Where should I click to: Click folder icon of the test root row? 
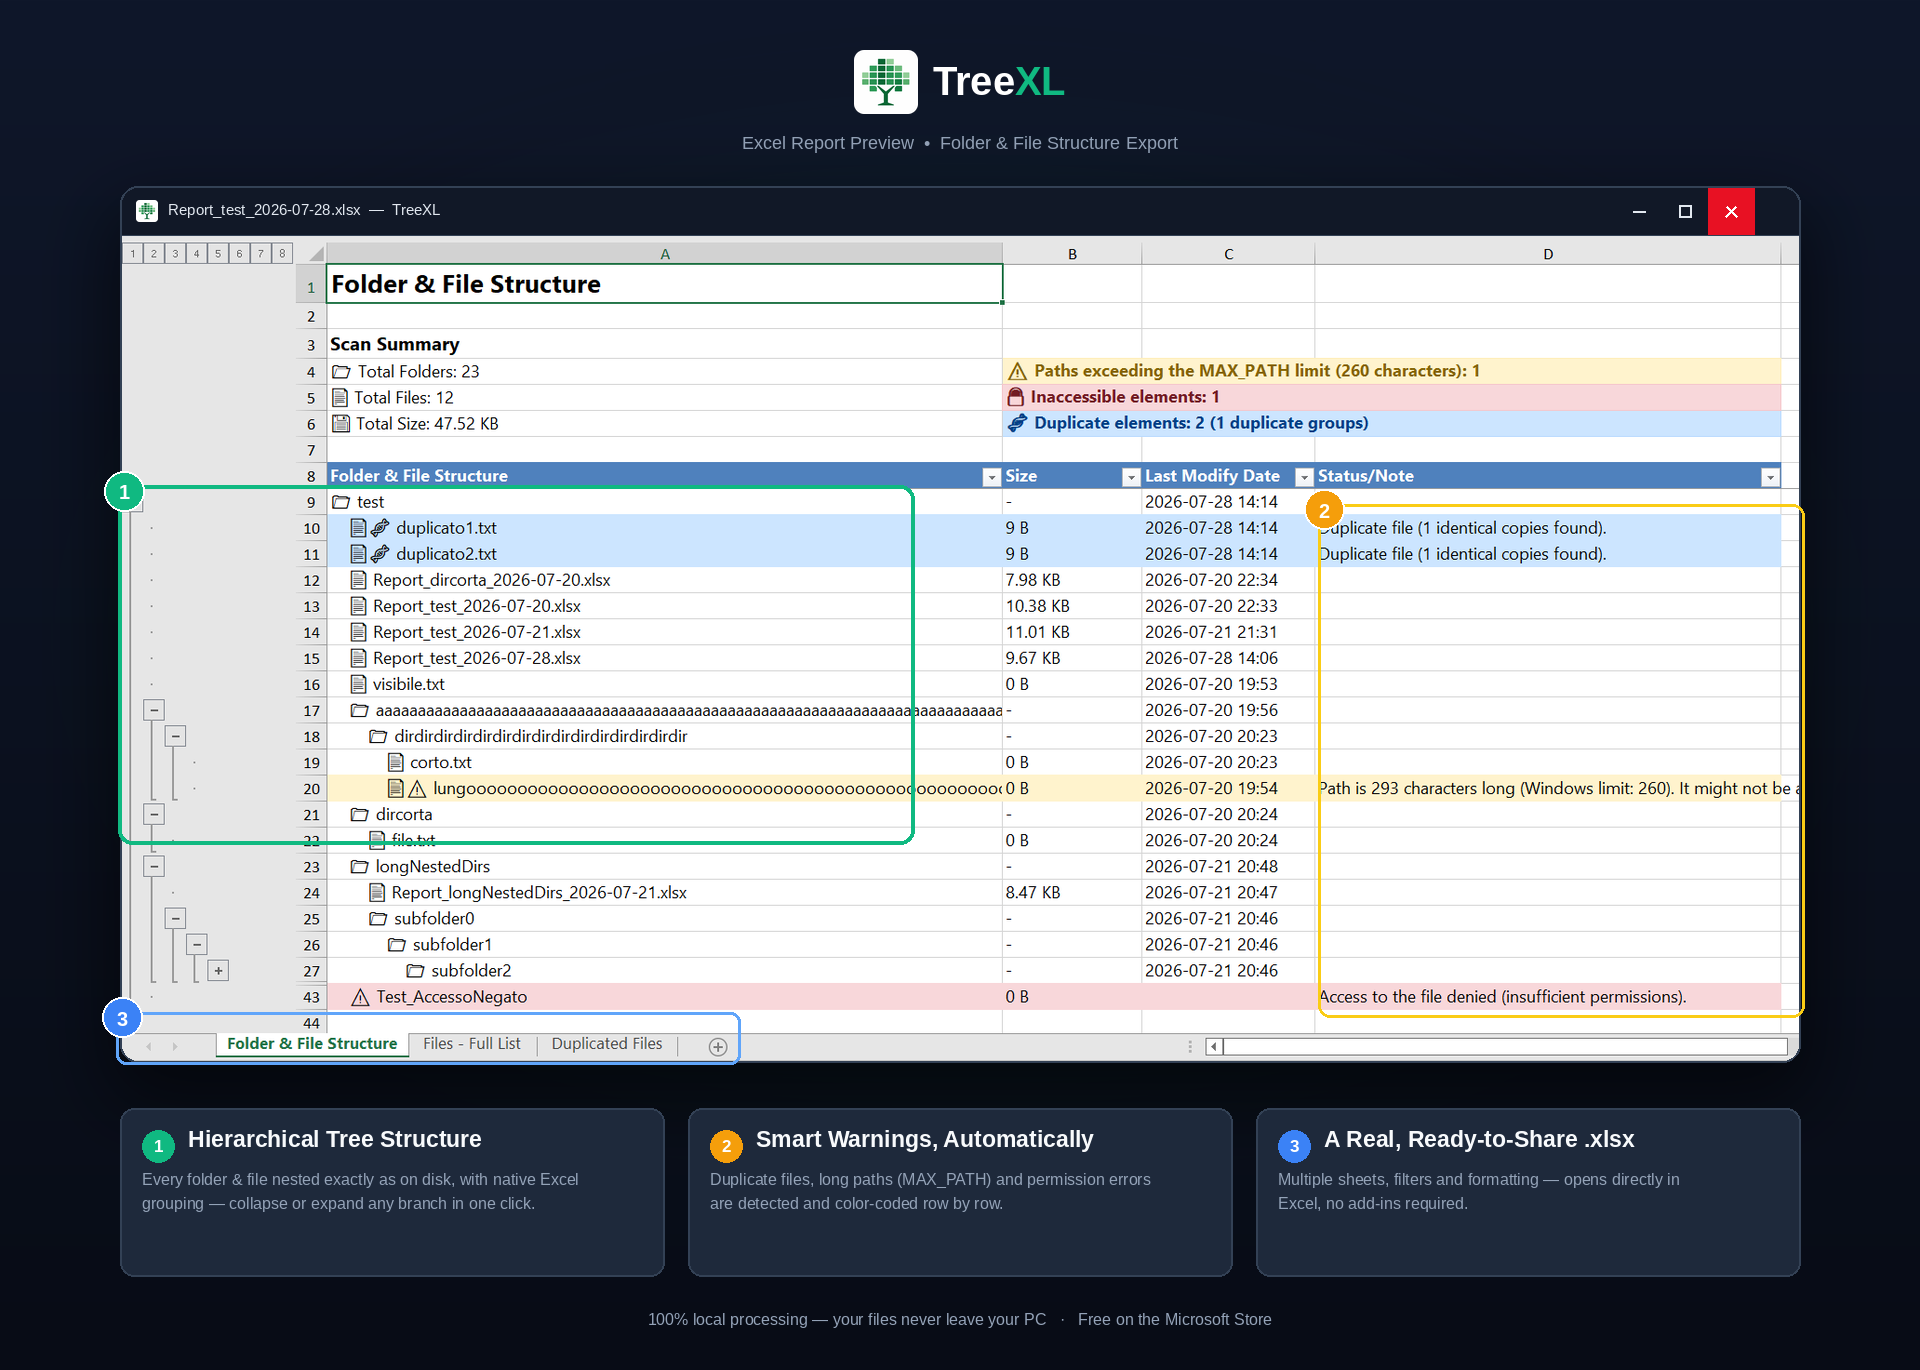click(x=341, y=502)
